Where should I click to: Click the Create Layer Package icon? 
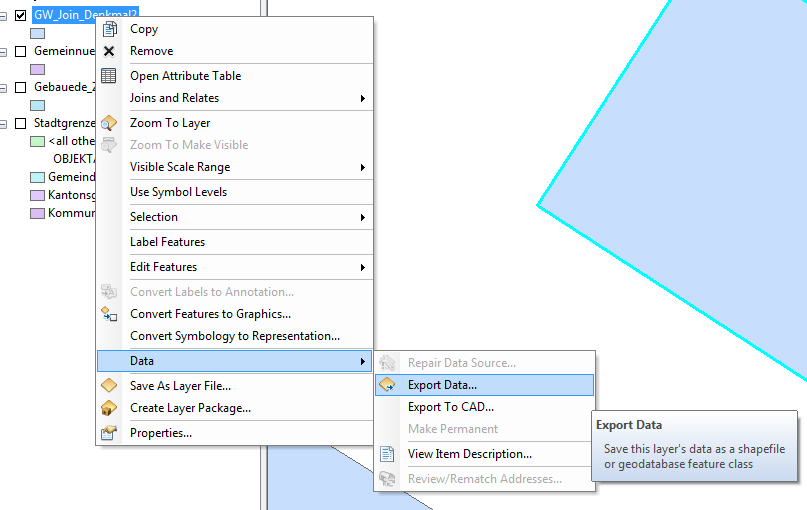tap(110, 408)
